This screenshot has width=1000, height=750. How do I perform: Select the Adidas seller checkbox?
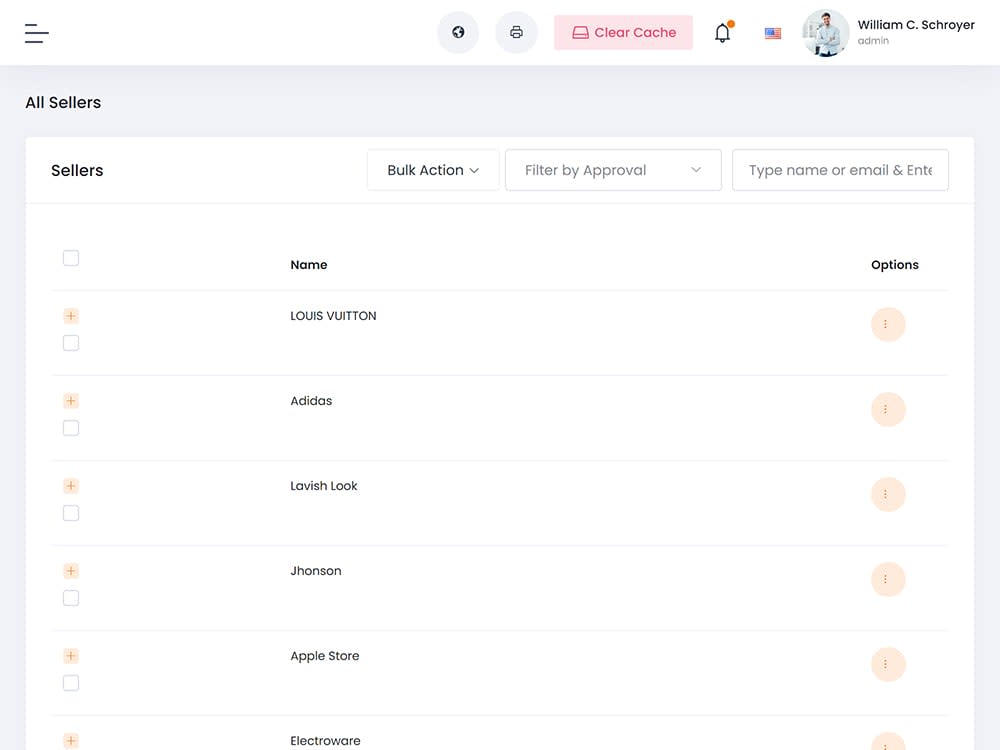71,428
